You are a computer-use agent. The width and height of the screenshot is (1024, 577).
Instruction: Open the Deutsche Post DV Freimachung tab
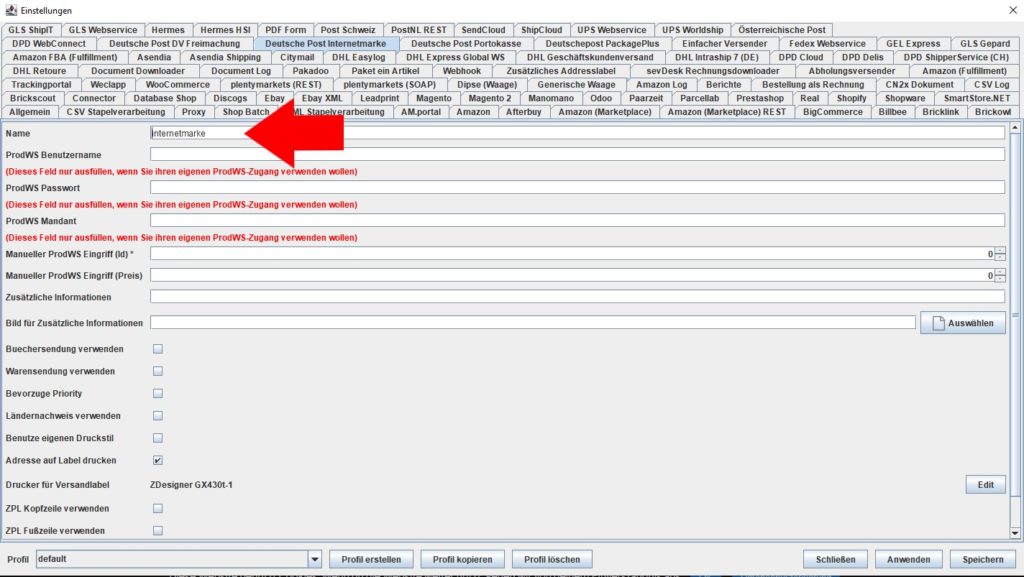click(174, 44)
